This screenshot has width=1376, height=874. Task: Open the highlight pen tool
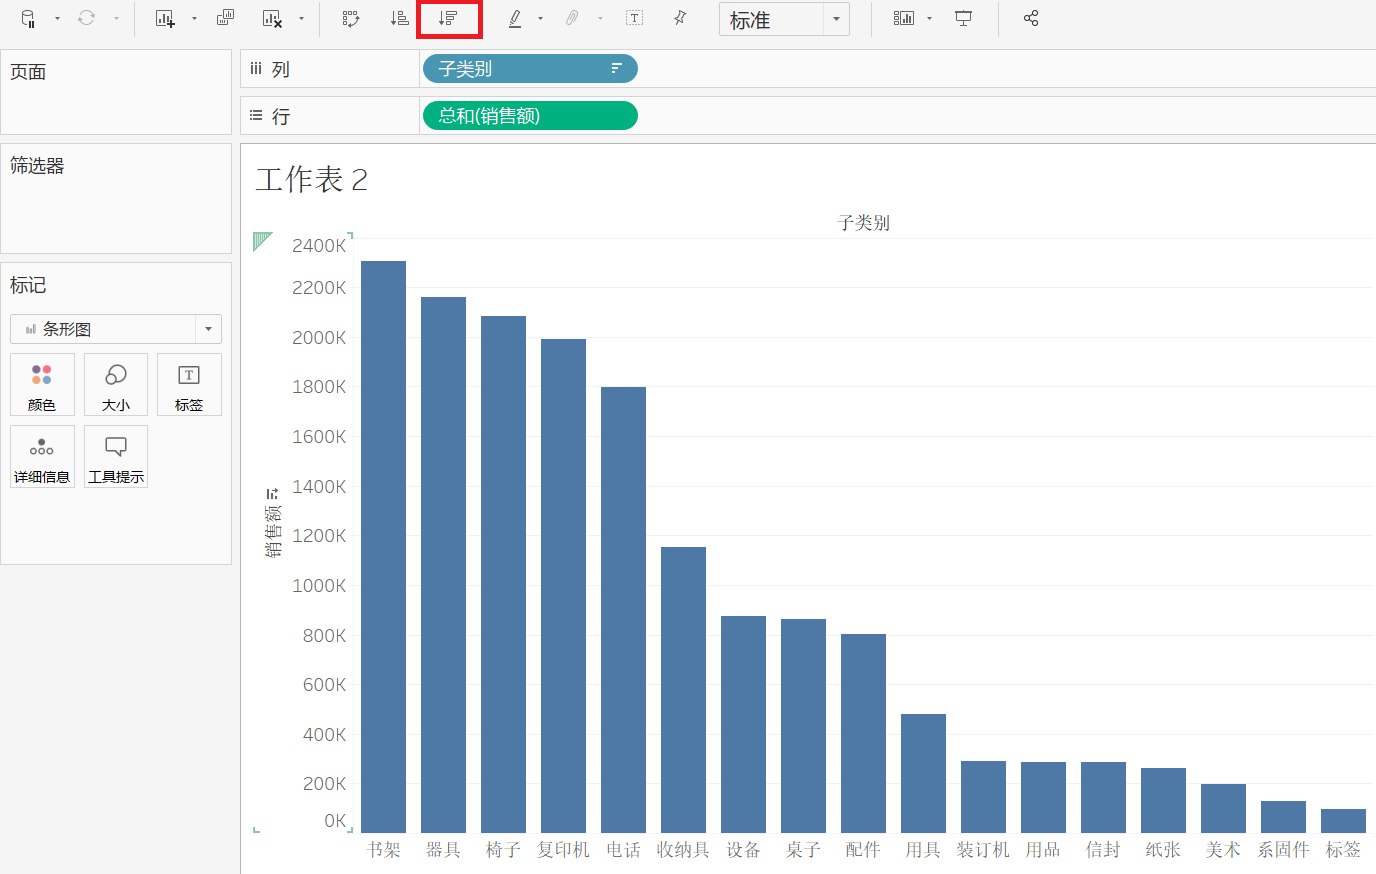515,19
